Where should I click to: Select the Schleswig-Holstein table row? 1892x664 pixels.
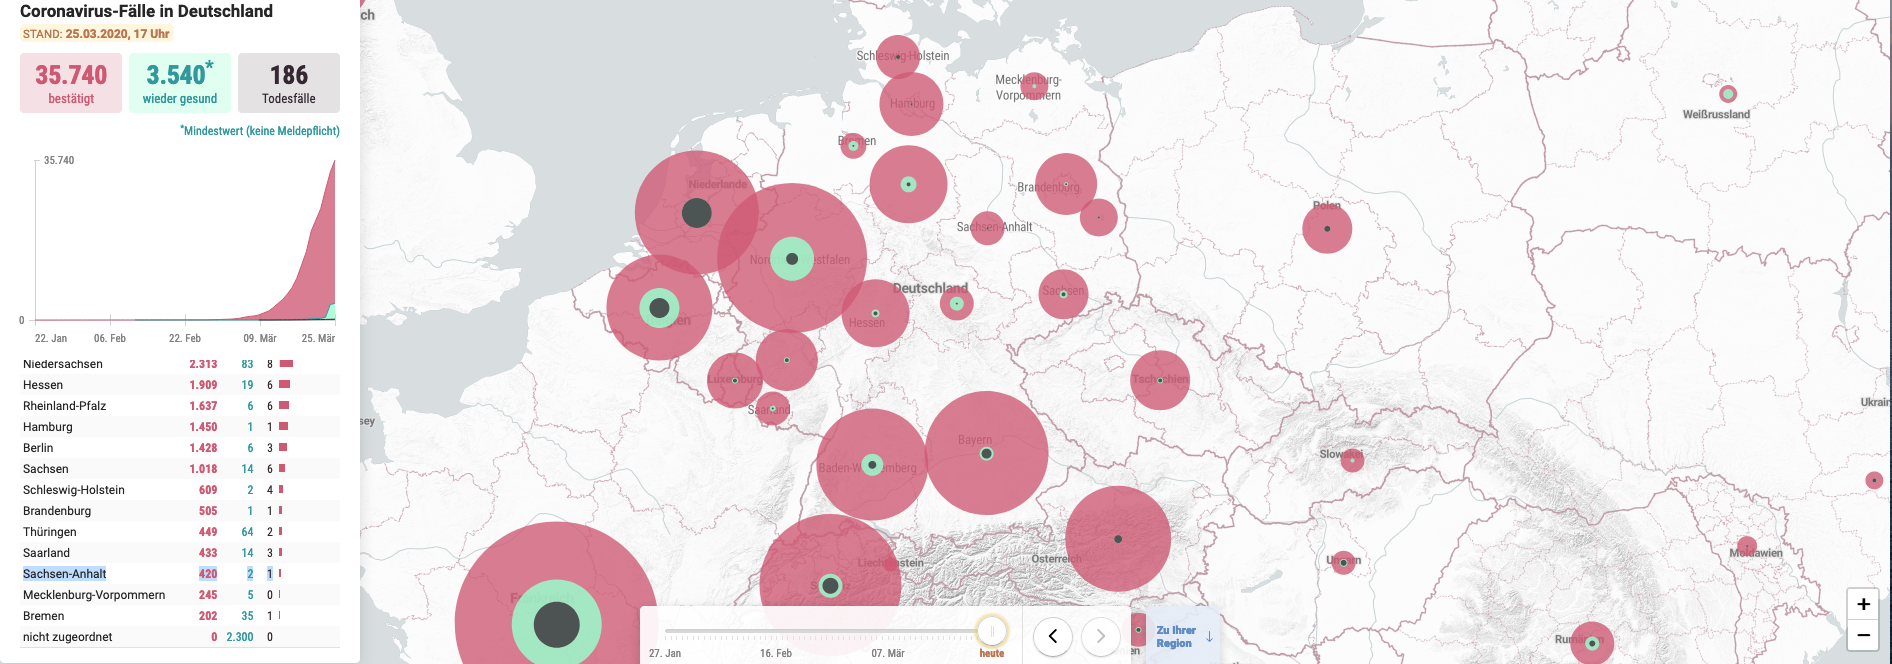click(180, 490)
